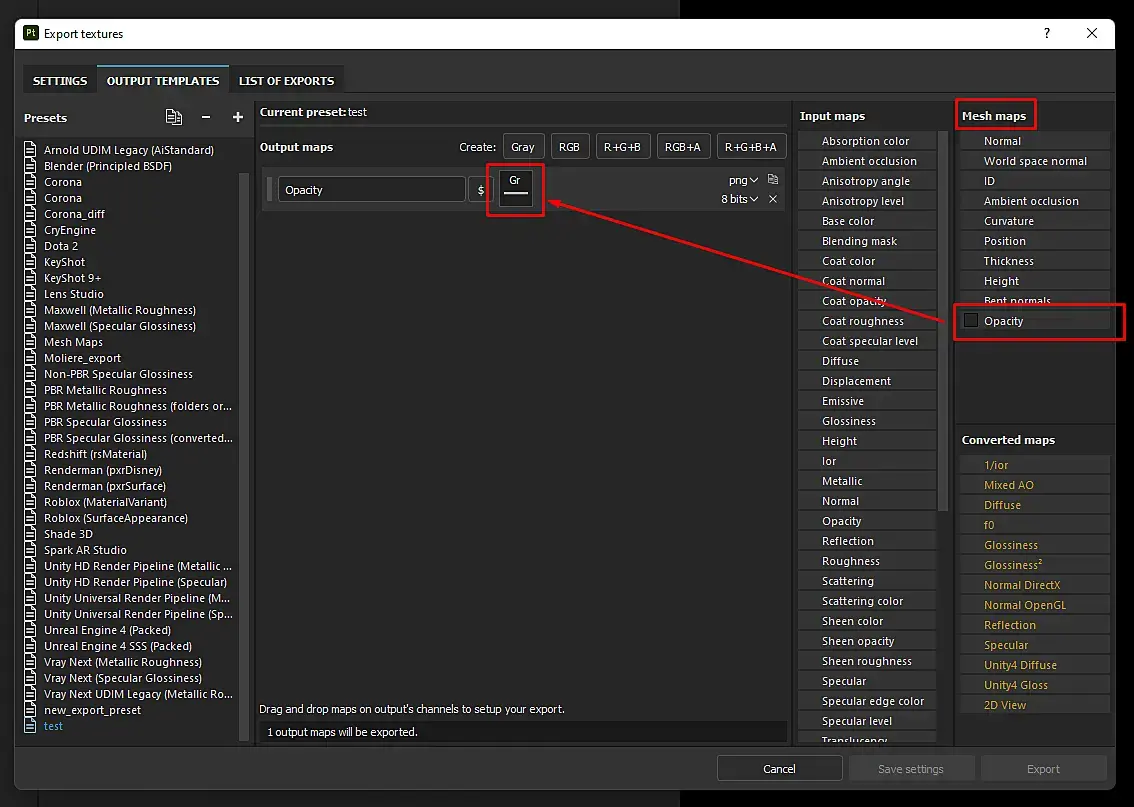Click the blue document icon of test preset

click(30, 726)
